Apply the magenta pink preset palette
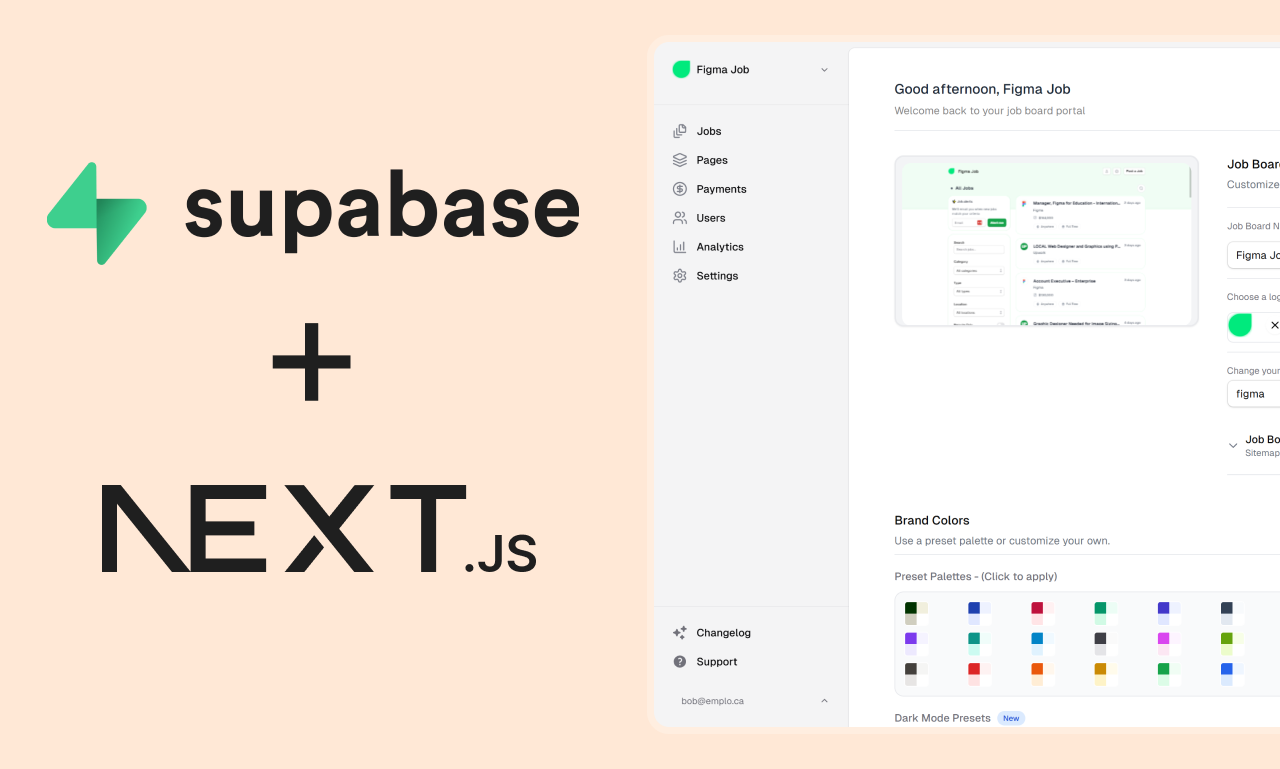The height and width of the screenshot is (769, 1280). [1168, 644]
